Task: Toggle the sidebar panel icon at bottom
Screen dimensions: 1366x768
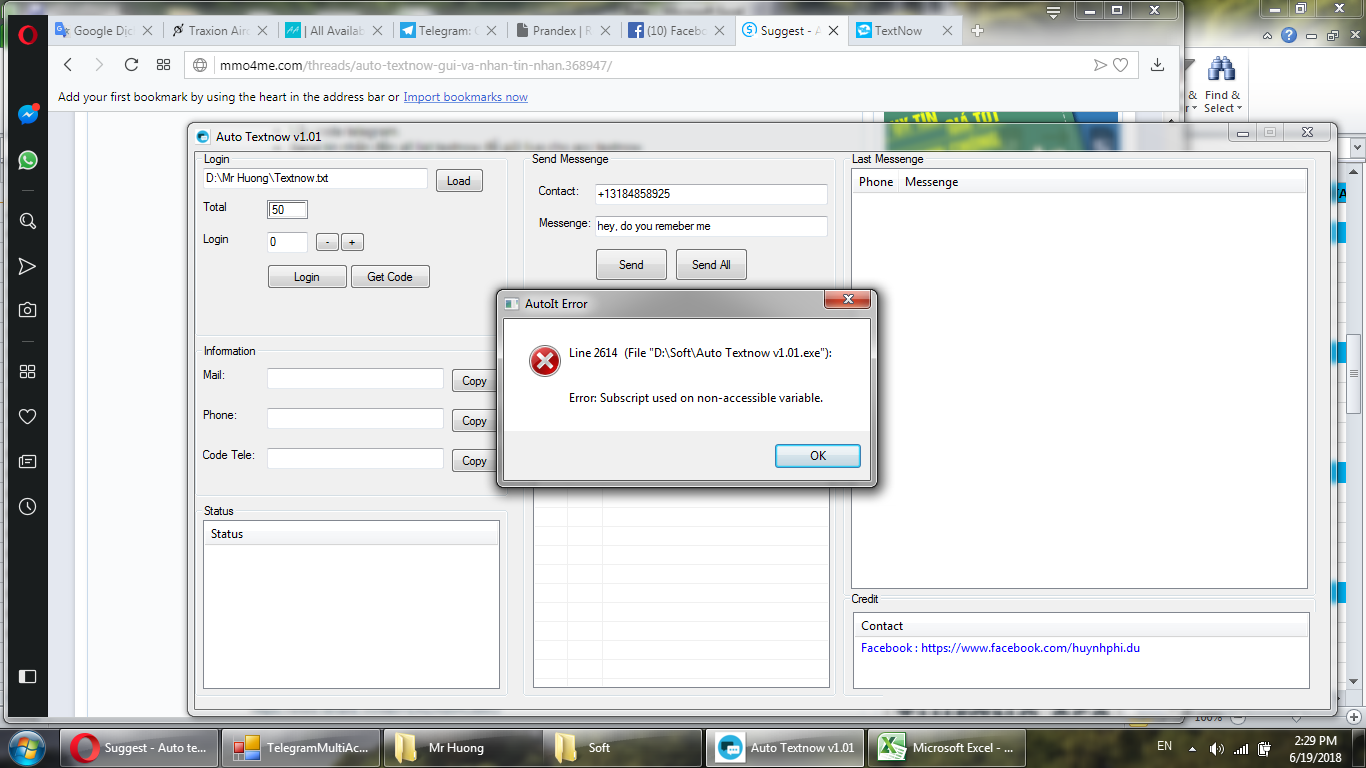Action: click(28, 677)
